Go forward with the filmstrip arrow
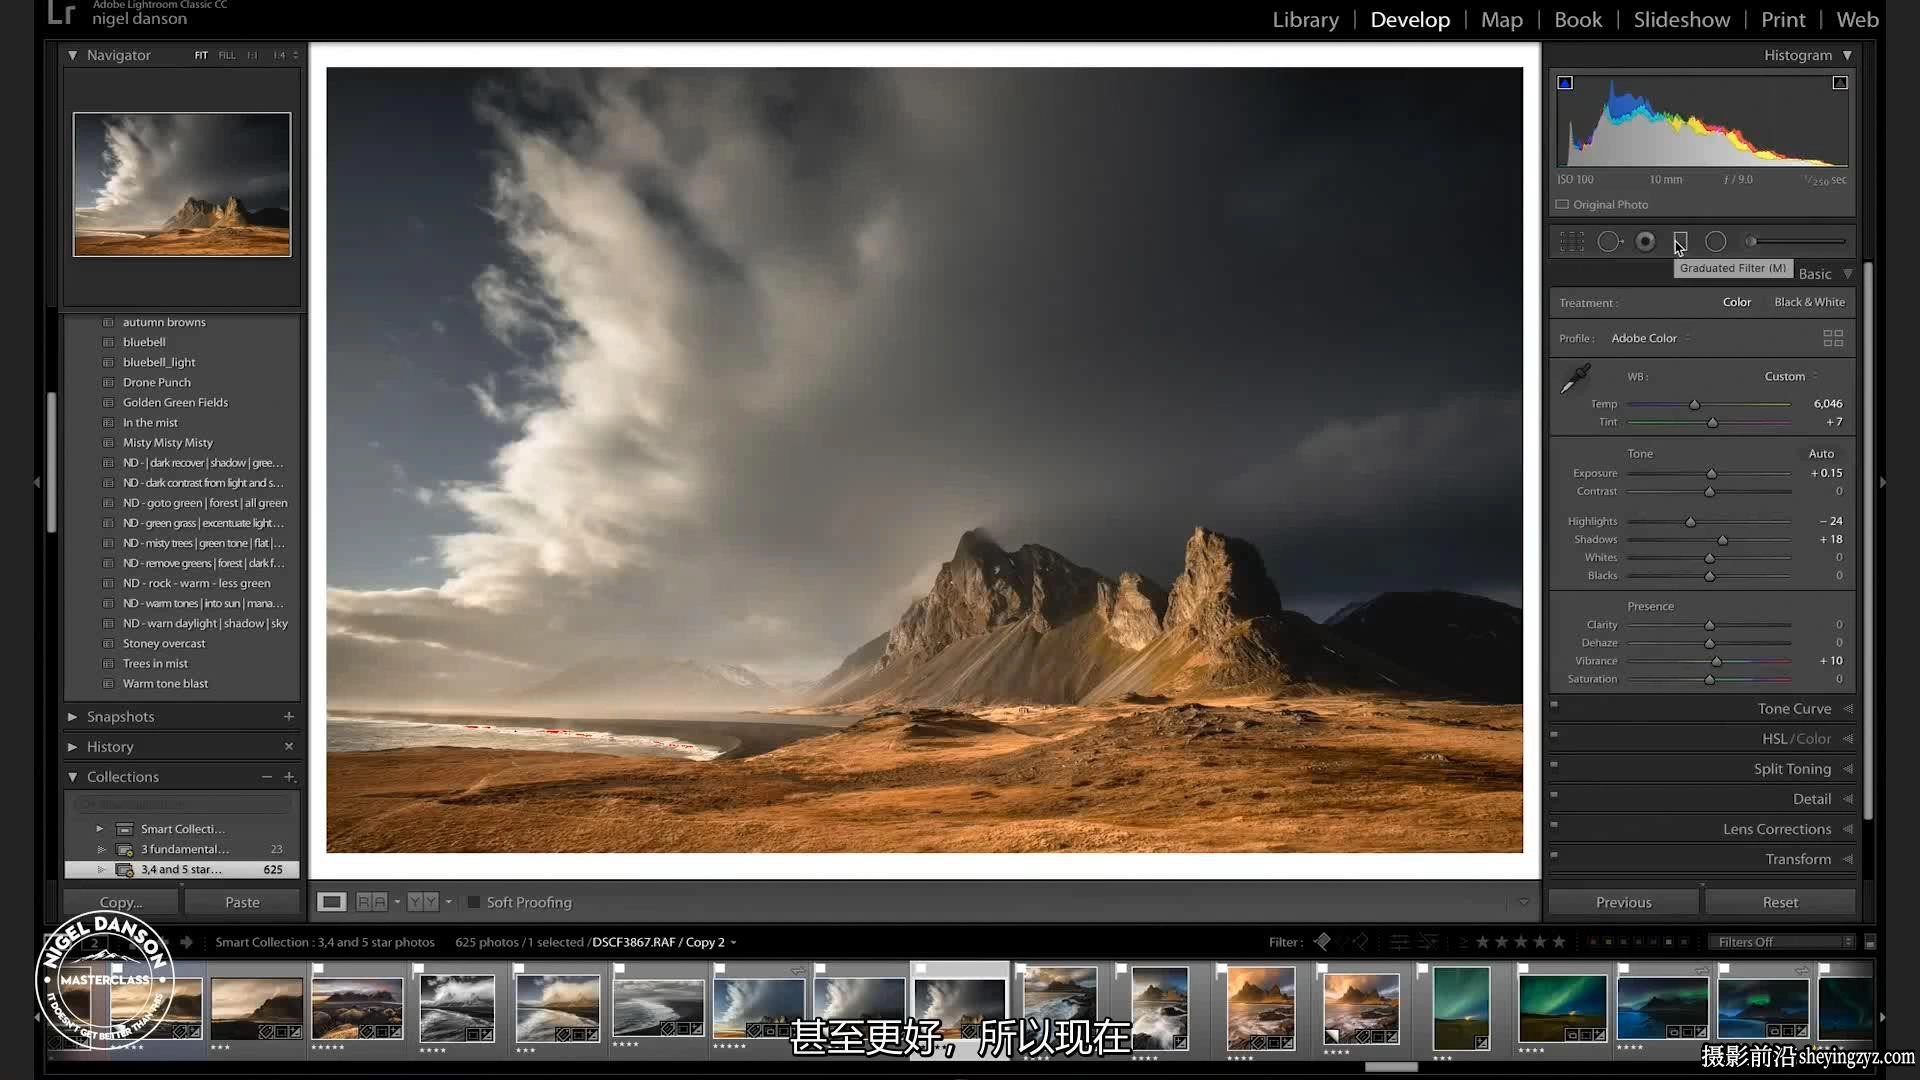1920x1080 pixels. click(x=186, y=942)
